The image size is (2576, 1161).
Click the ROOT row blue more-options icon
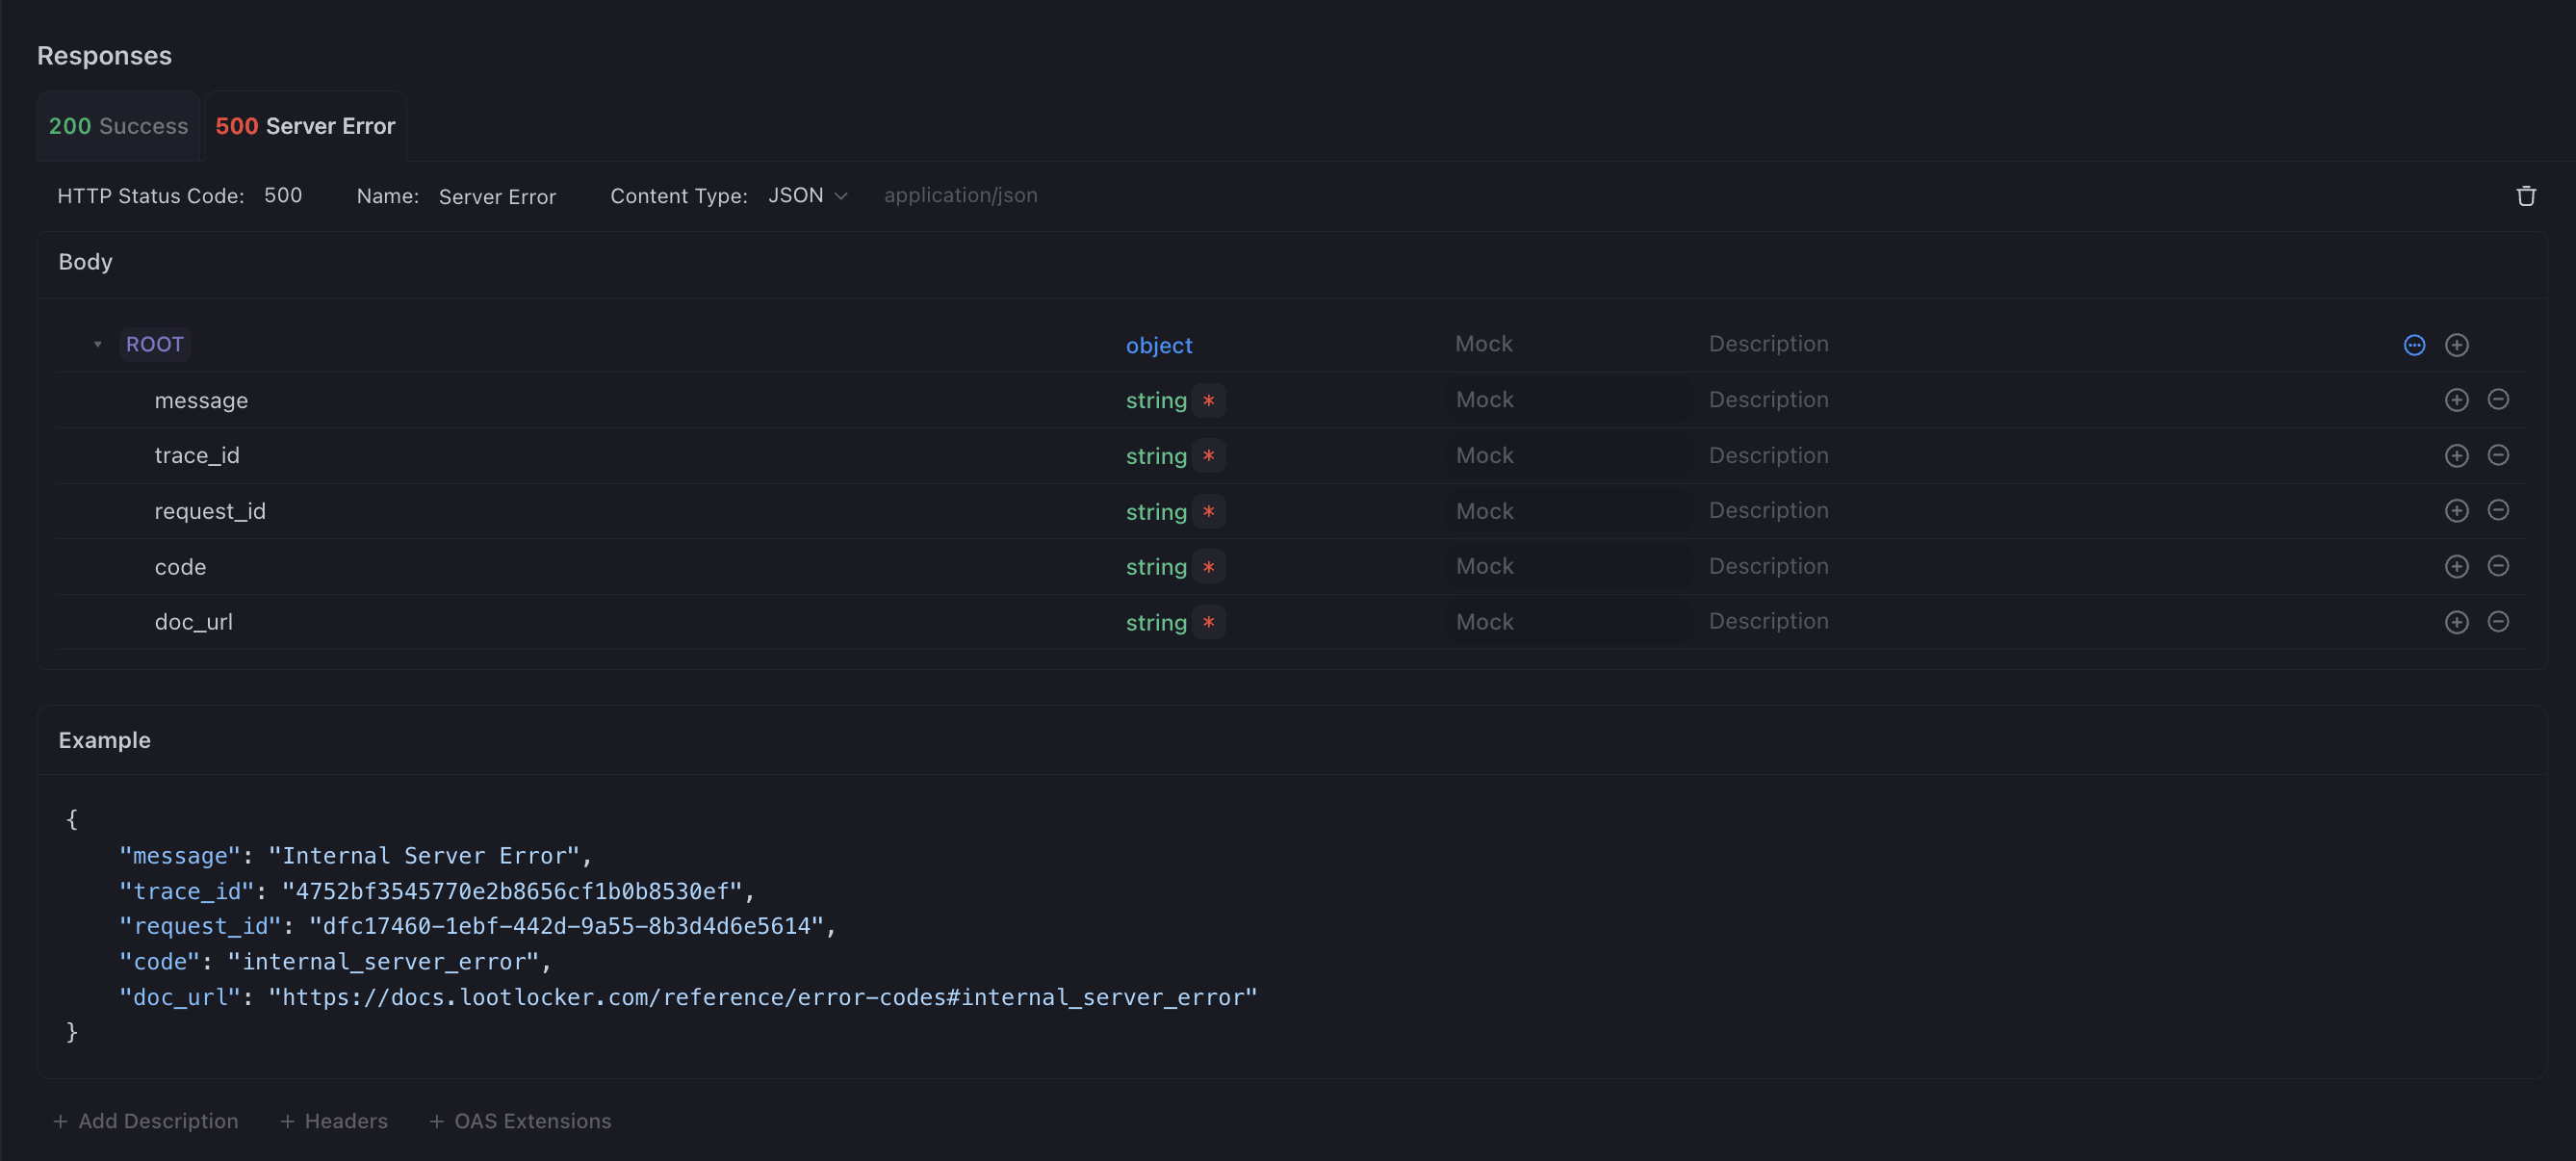pos(2413,345)
